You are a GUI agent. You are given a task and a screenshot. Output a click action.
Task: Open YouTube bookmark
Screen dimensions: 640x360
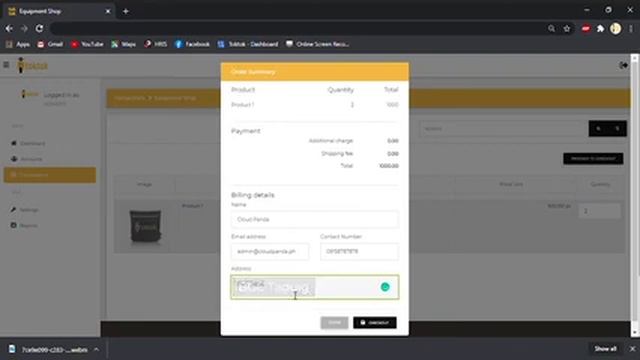tap(87, 44)
